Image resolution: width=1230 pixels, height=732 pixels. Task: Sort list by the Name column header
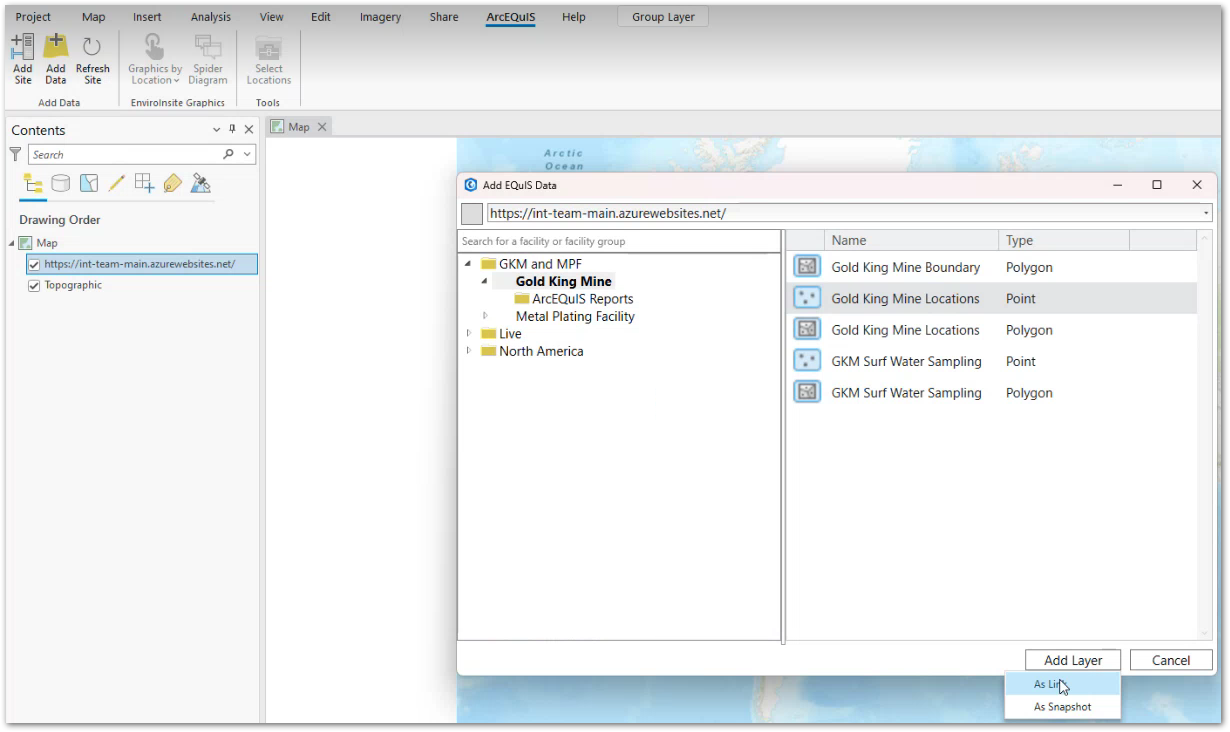[x=911, y=240]
